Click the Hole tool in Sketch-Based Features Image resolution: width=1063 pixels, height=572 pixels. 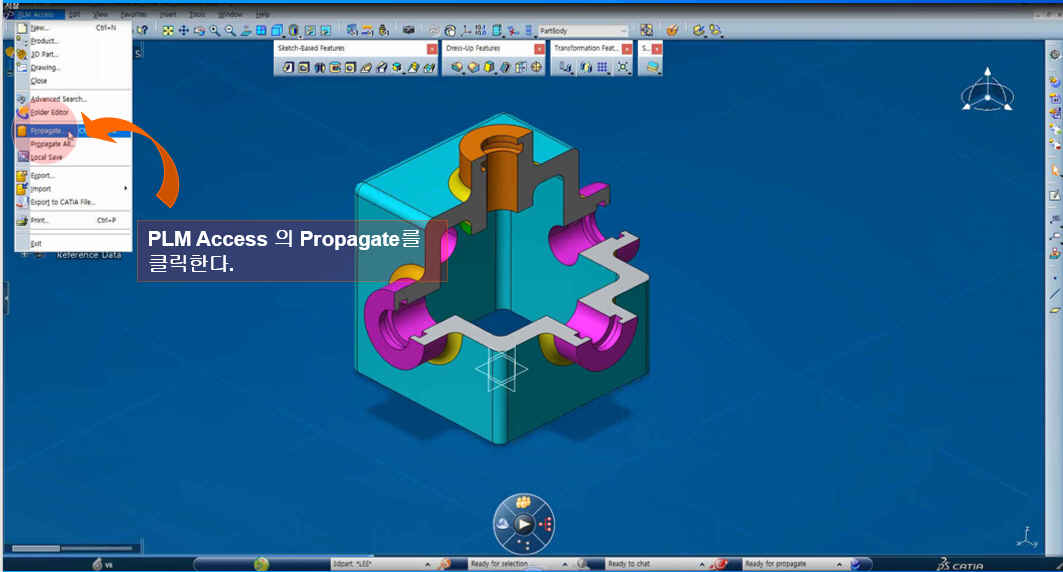[x=351, y=68]
